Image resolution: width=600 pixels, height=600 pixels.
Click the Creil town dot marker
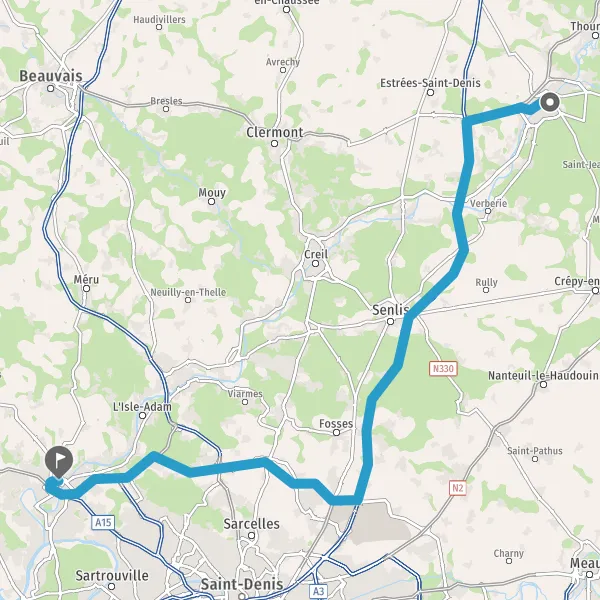pos(315,263)
